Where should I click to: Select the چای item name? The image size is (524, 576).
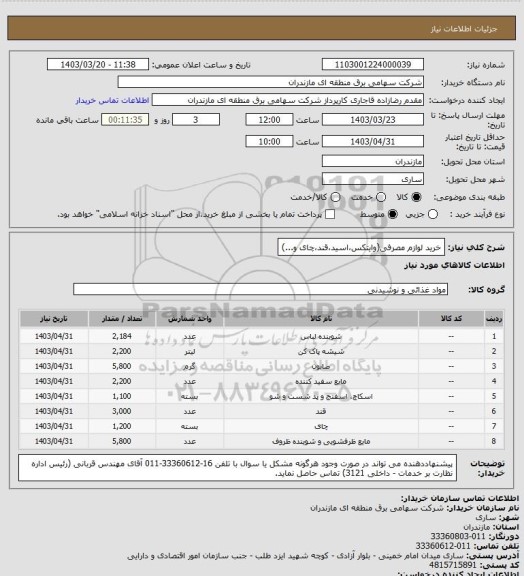pos(321,426)
